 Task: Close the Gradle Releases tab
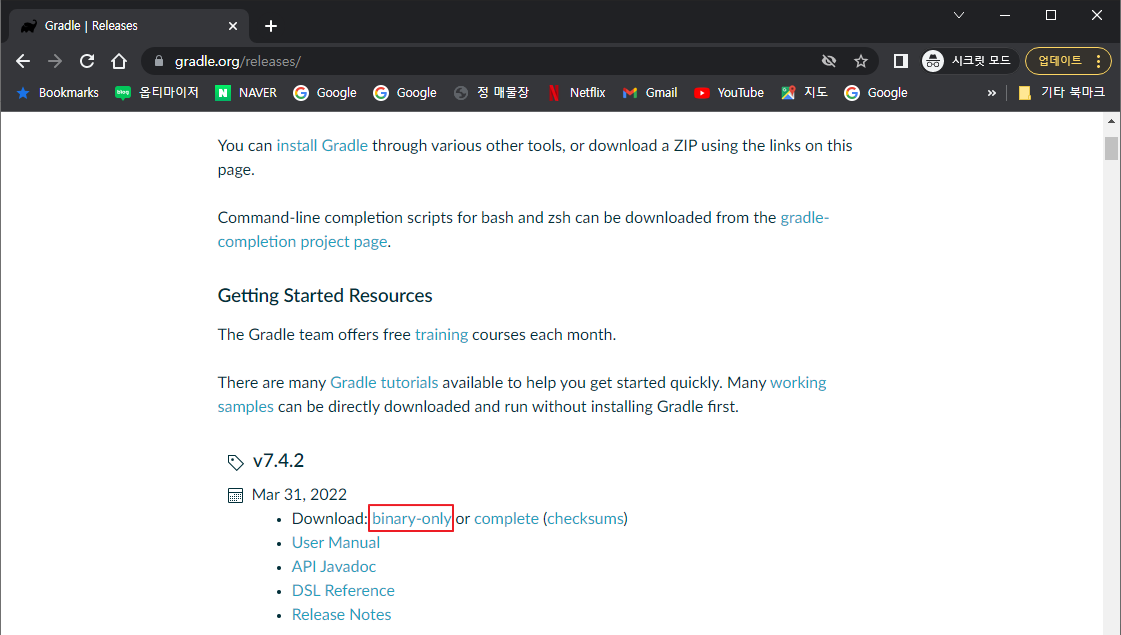[233, 26]
